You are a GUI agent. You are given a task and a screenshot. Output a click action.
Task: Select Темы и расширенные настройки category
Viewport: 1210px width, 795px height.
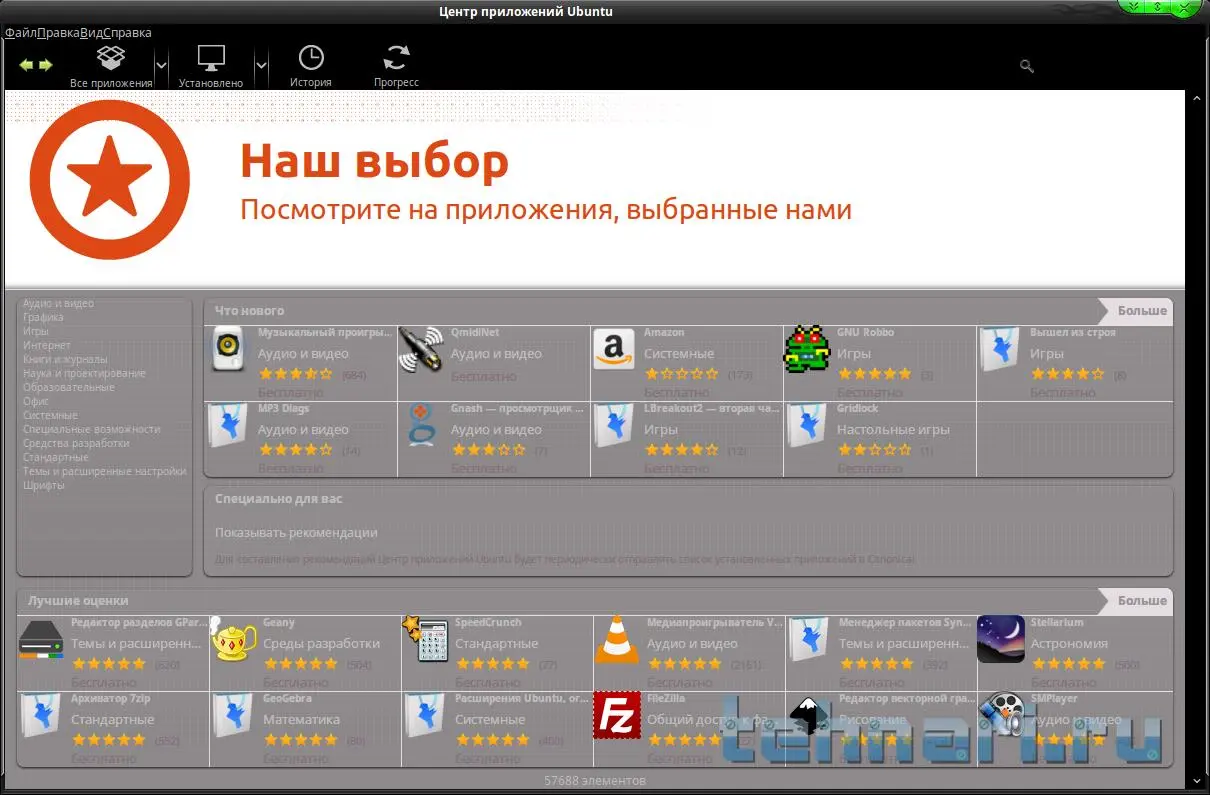tap(105, 471)
